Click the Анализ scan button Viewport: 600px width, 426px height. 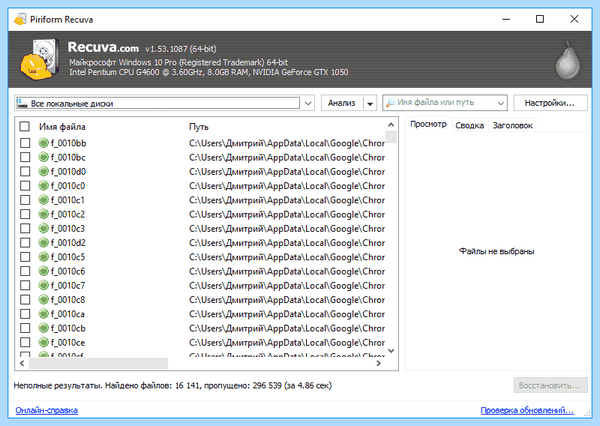click(x=342, y=103)
